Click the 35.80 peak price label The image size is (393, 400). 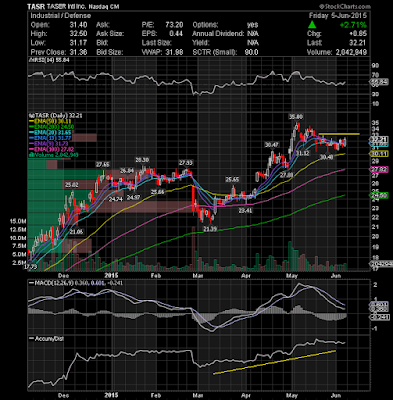click(296, 117)
